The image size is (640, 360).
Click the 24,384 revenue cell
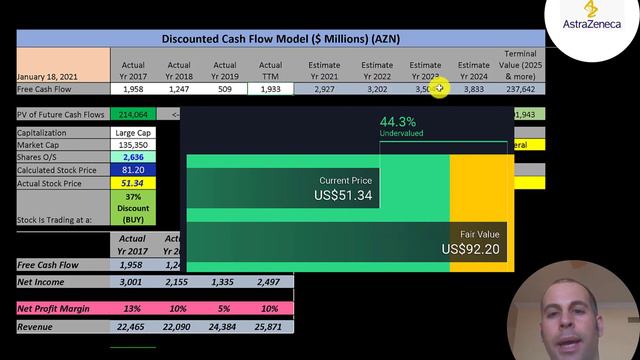[x=222, y=327]
